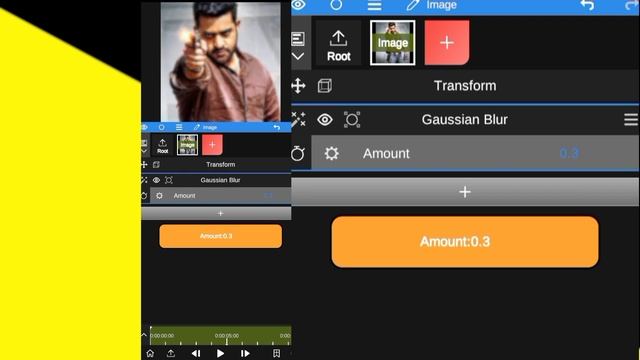Open gear settings in small Amount row
The image size is (640, 360).
pos(159,196)
